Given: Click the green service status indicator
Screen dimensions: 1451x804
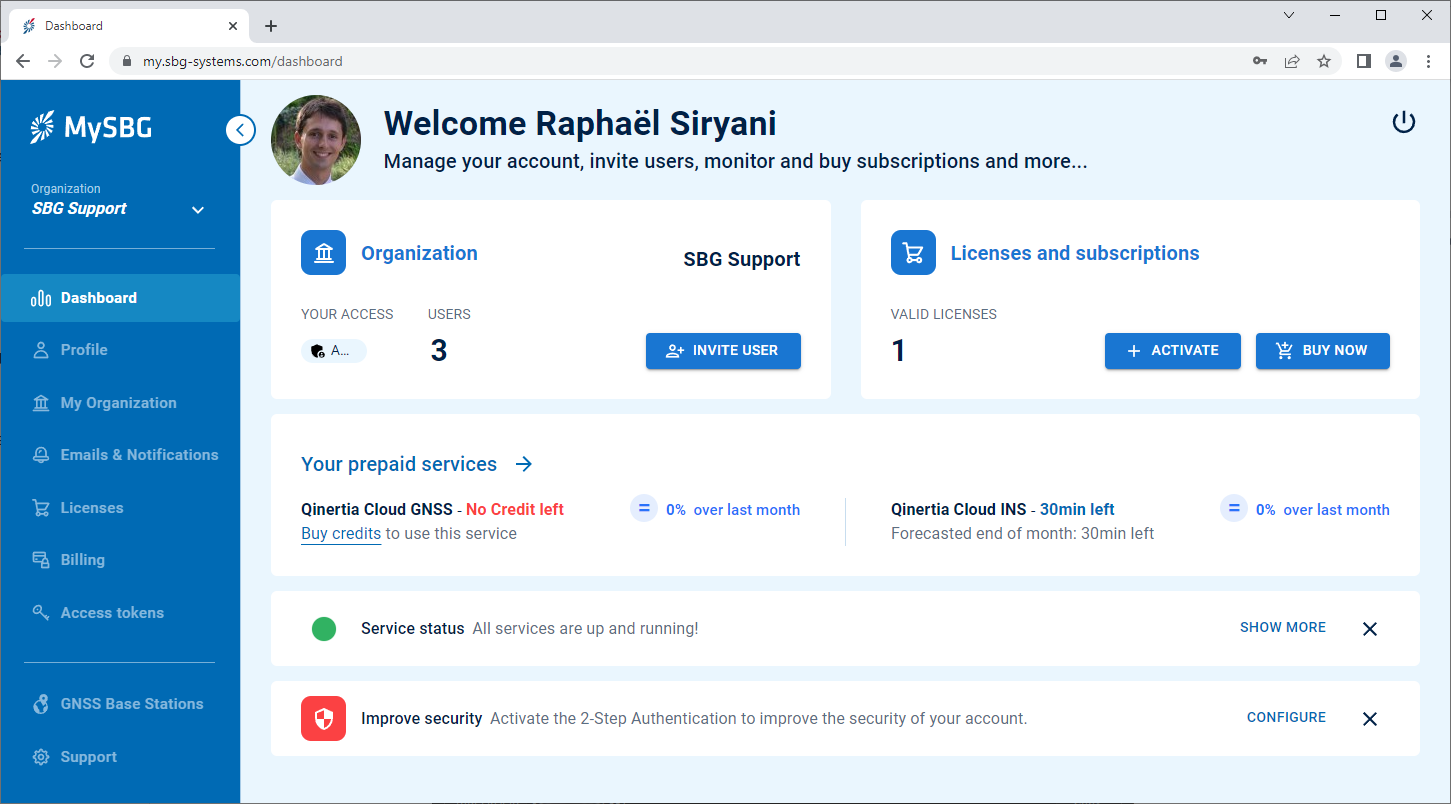Looking at the screenshot, I should (323, 629).
